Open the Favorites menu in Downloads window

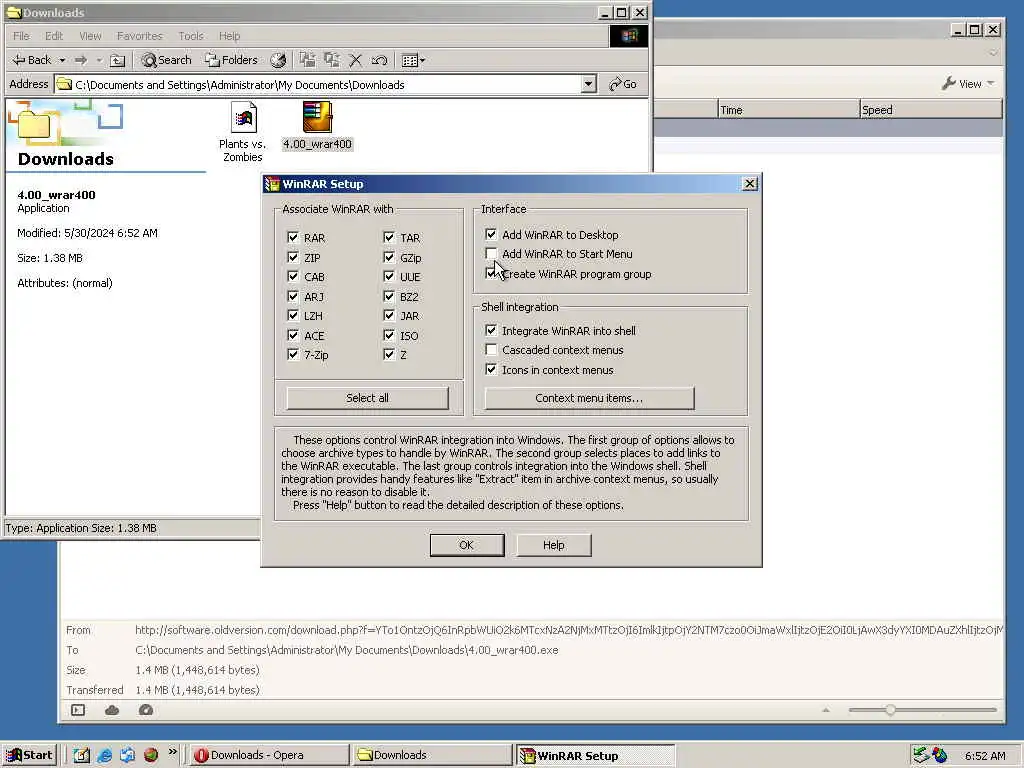point(139,36)
